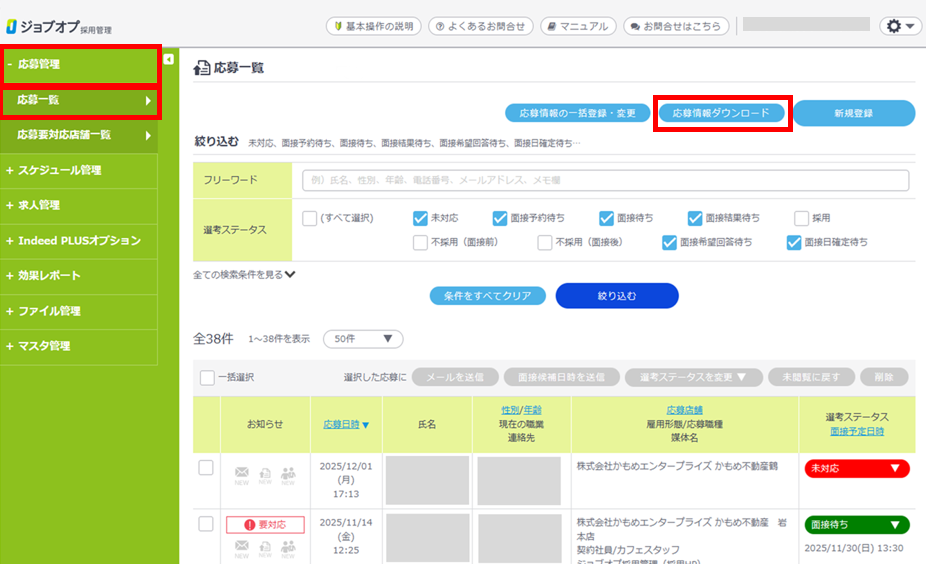Open 応募要対応店舗一覧 menu item

click(x=78, y=134)
